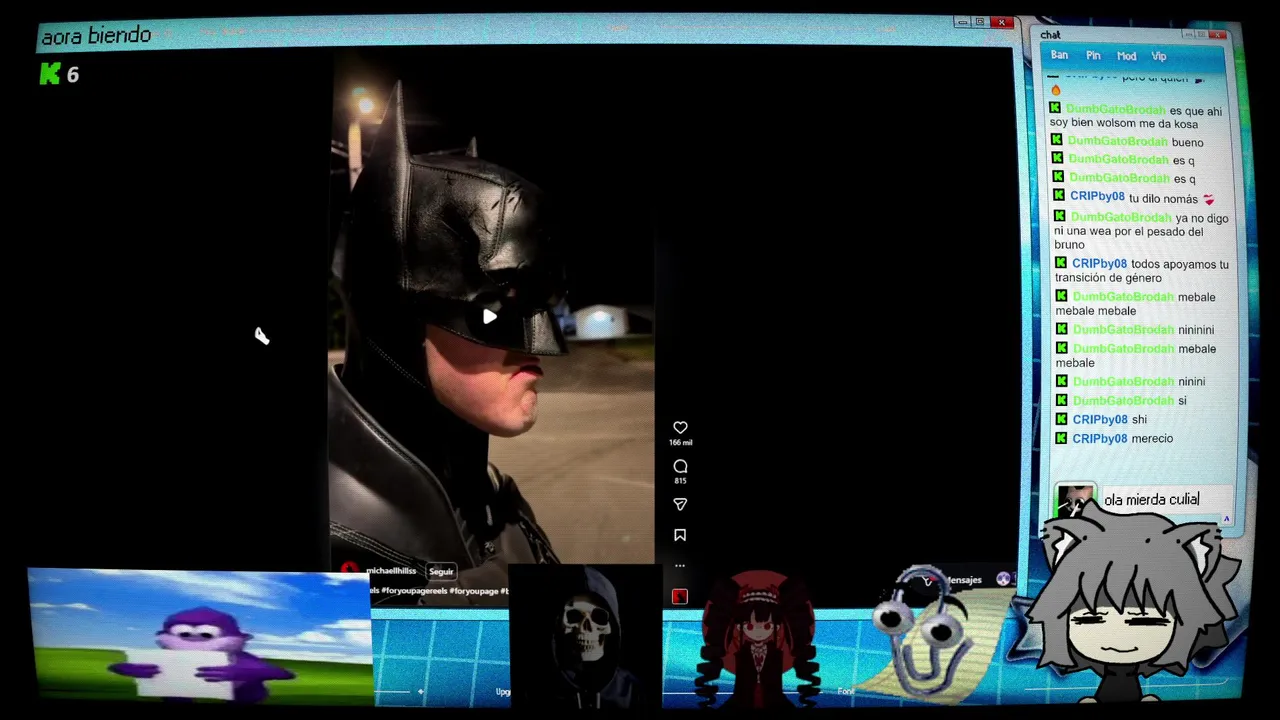
Task: Click the Kick logo next to viewer count 6
Action: 50,73
